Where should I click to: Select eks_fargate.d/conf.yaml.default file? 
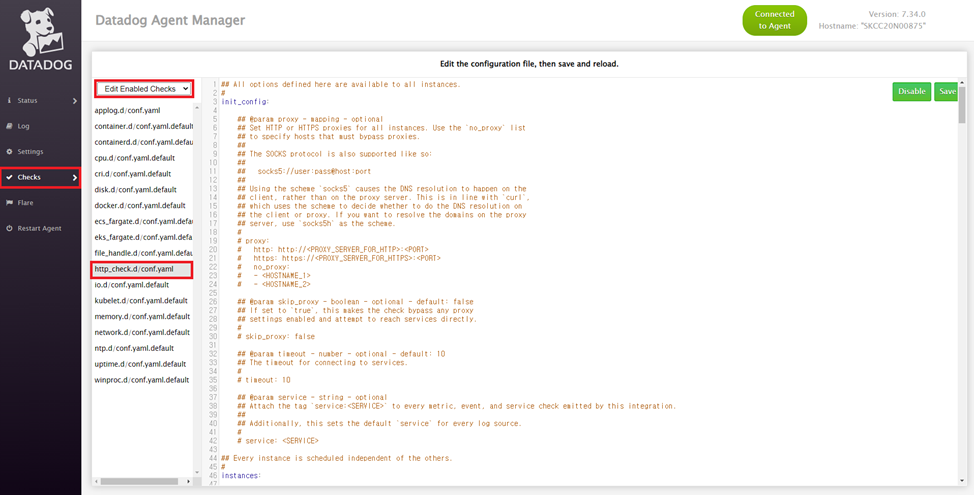(x=143, y=237)
